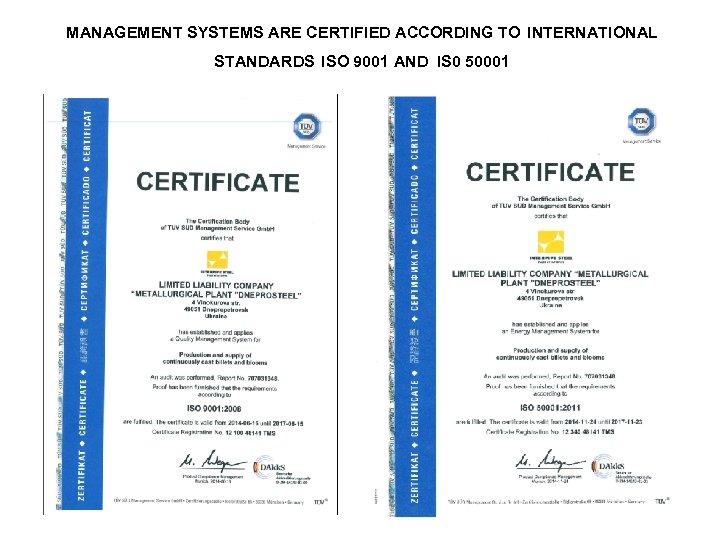Viewport: 720px width, 540px height.
Task: Click 'PLANT "DNEPROSTEEL"' line on the ISO 50001 certificate
Action: point(550,283)
